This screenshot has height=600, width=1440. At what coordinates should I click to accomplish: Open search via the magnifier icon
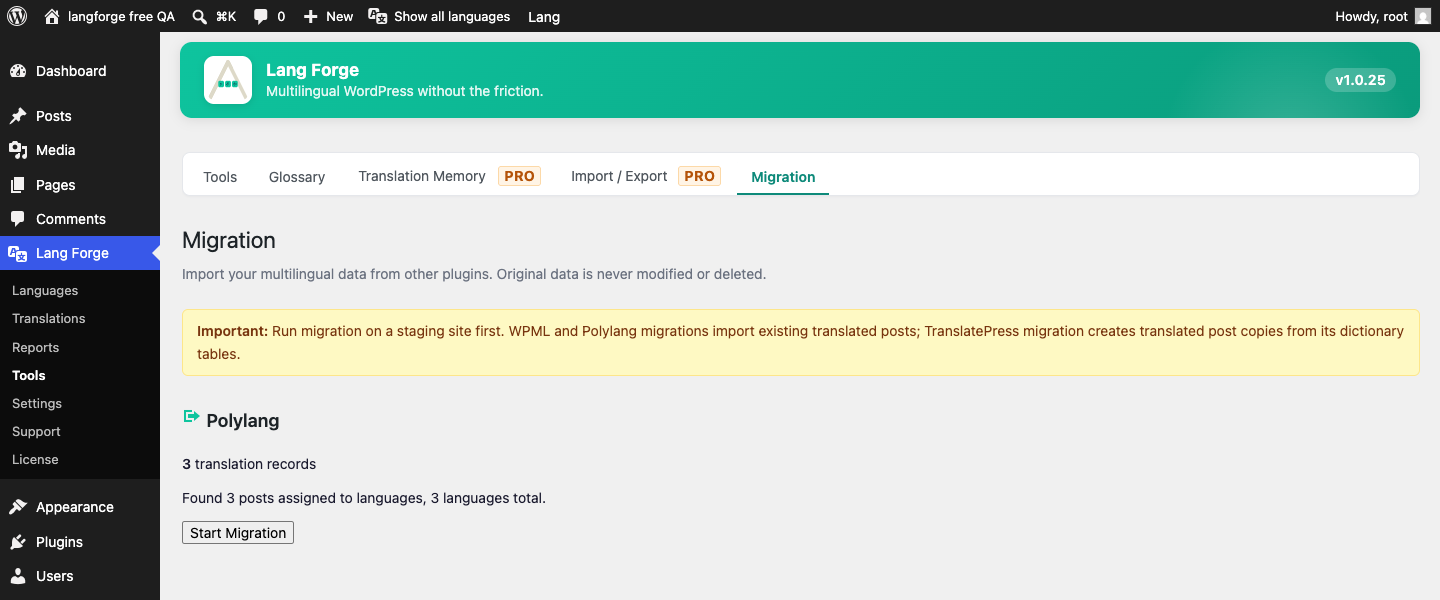click(x=199, y=16)
